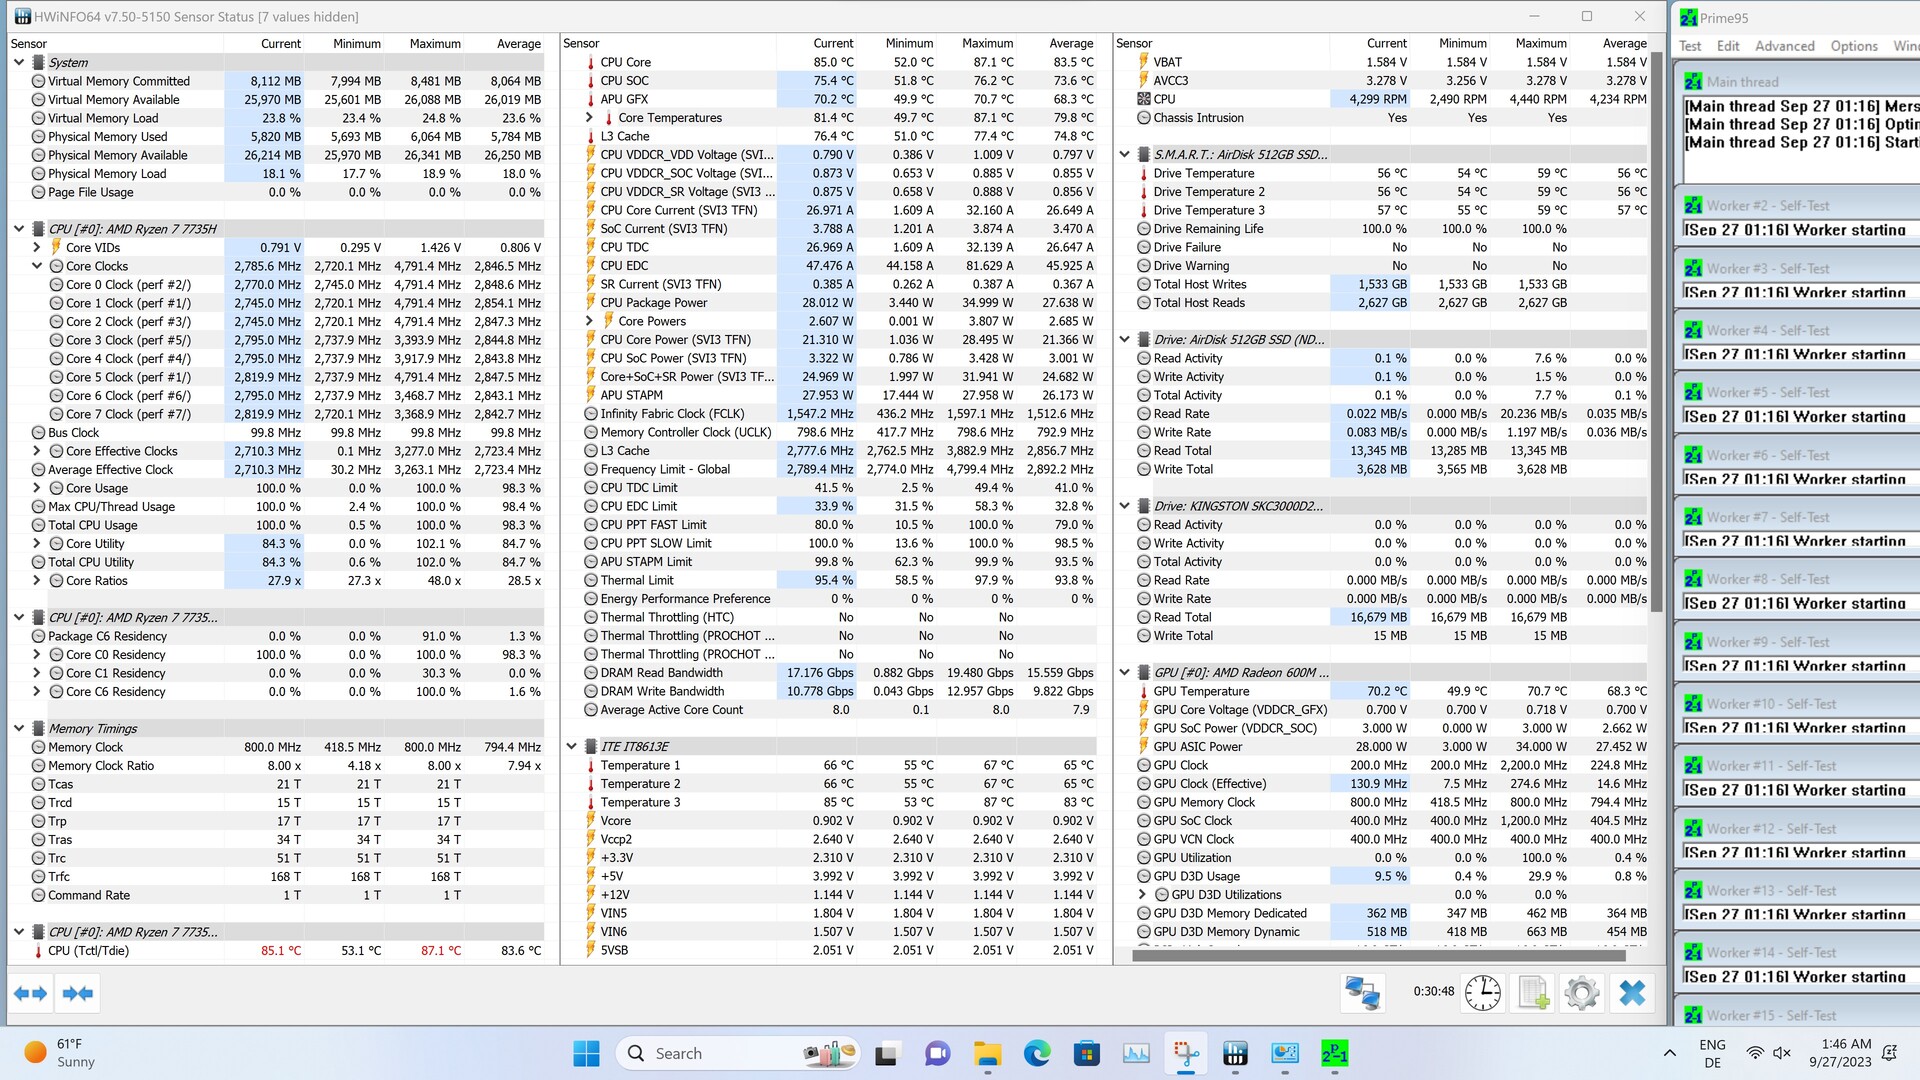Viewport: 1920px width, 1080px height.
Task: Click the Prime95 taskbar icon
Action: [1335, 1053]
